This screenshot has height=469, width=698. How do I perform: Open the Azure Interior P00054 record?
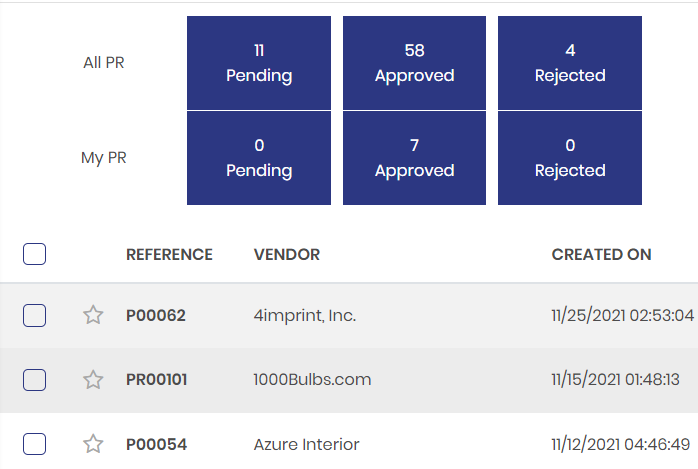pos(156,444)
